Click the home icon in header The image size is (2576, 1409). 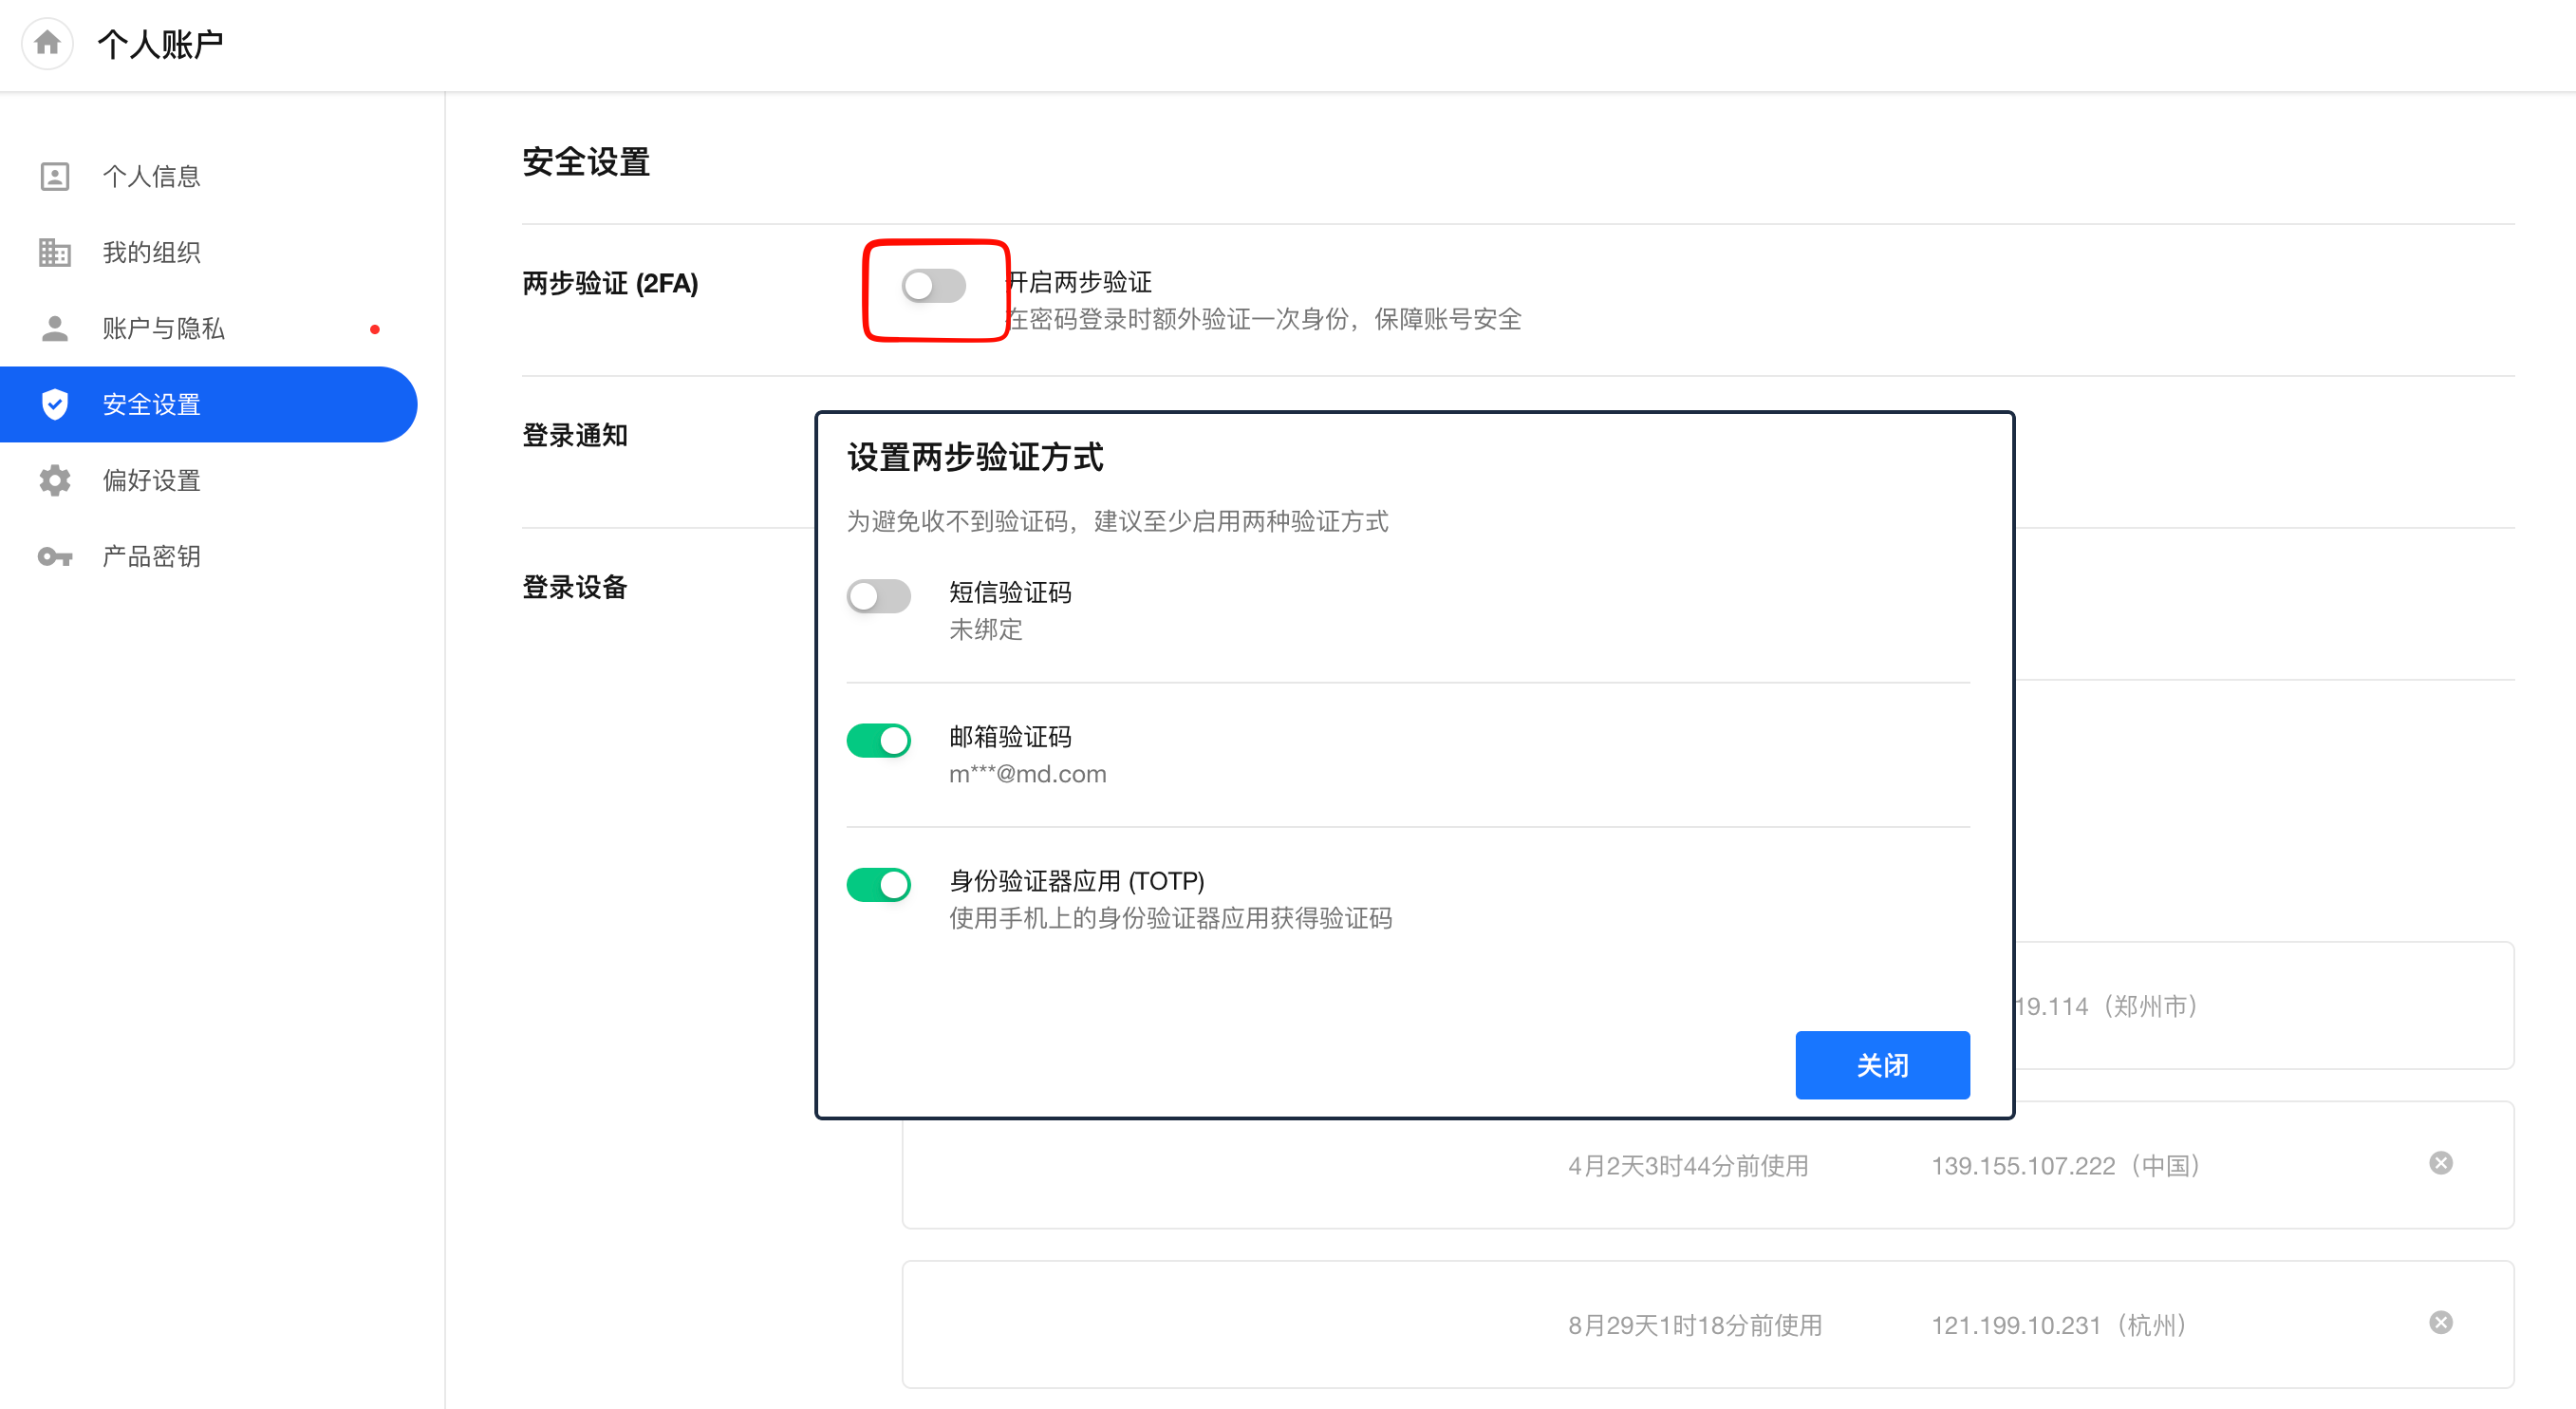[x=47, y=43]
